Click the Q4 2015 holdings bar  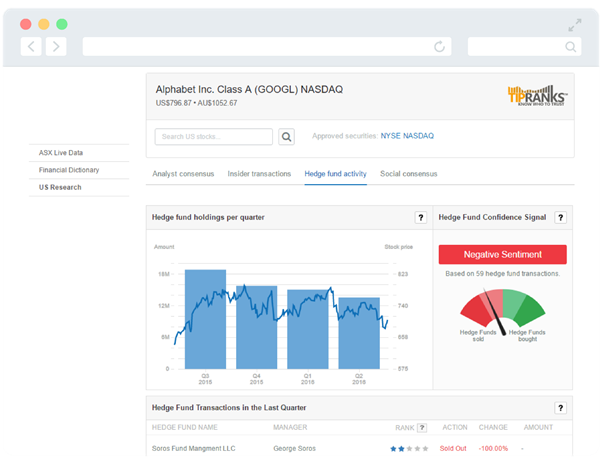[x=256, y=327]
